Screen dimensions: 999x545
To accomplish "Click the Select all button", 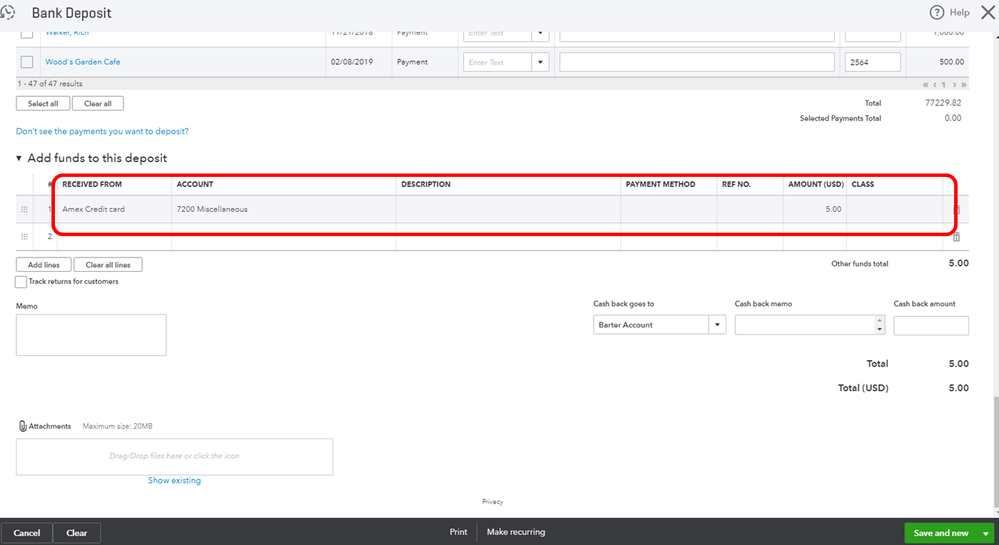I will (x=43, y=103).
